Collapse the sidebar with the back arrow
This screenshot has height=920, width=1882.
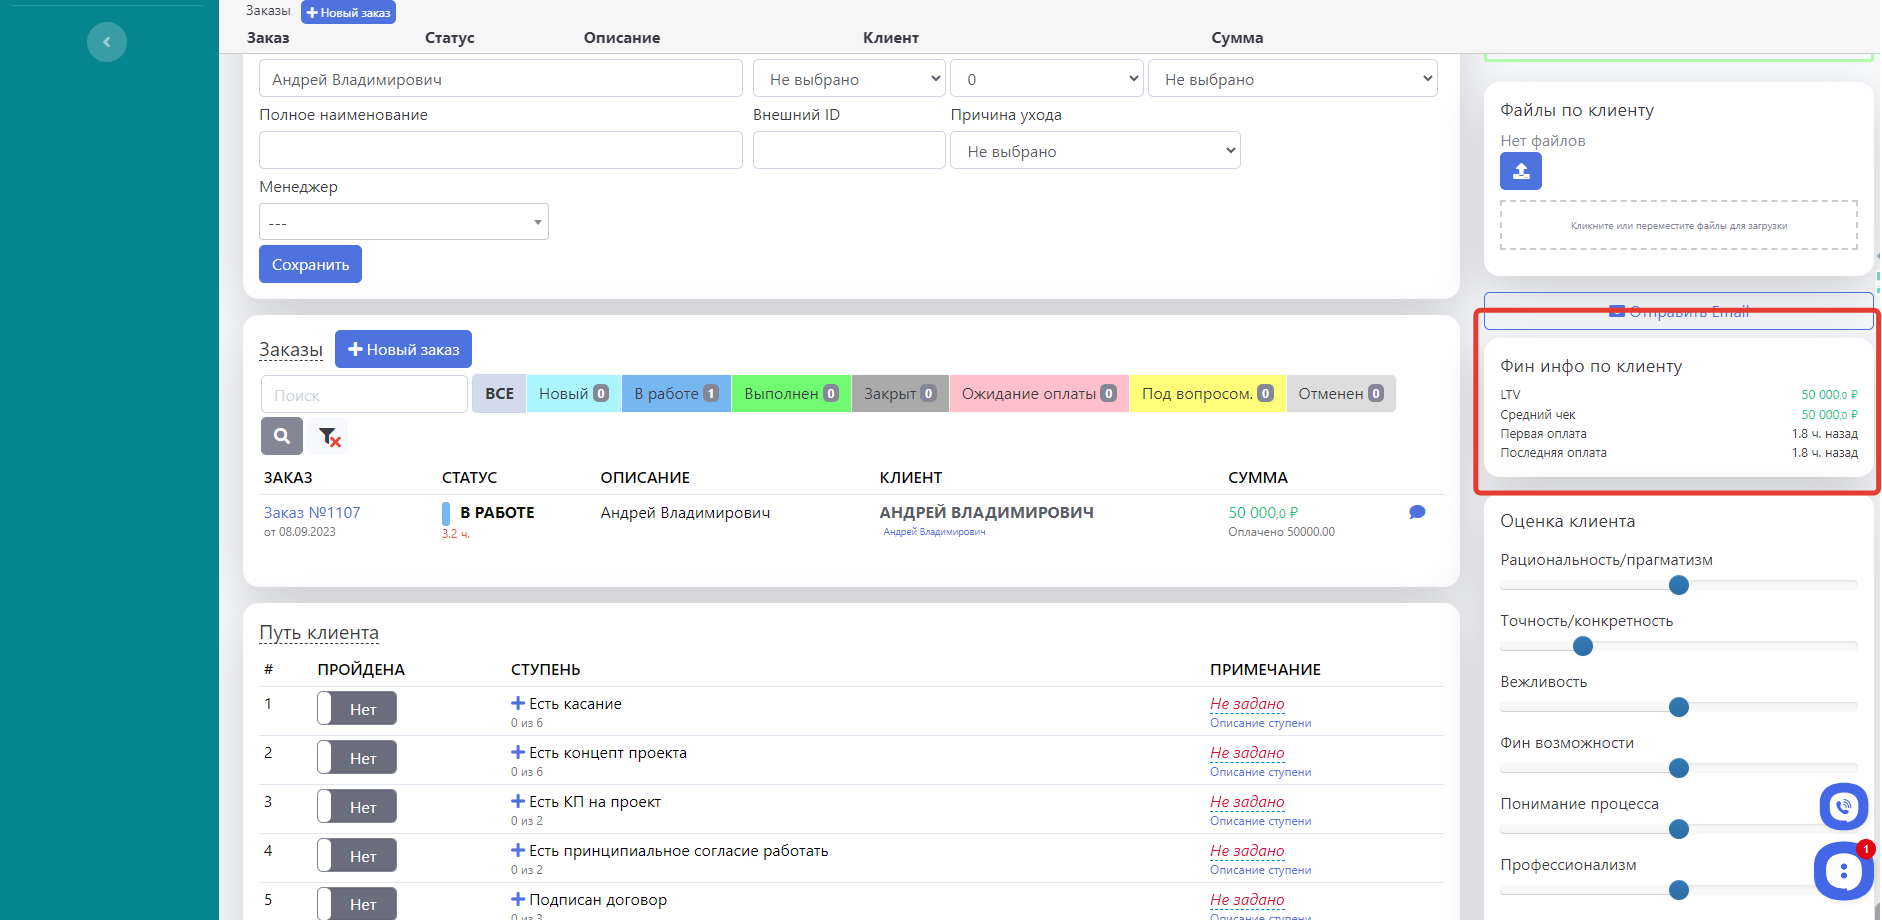pos(106,42)
